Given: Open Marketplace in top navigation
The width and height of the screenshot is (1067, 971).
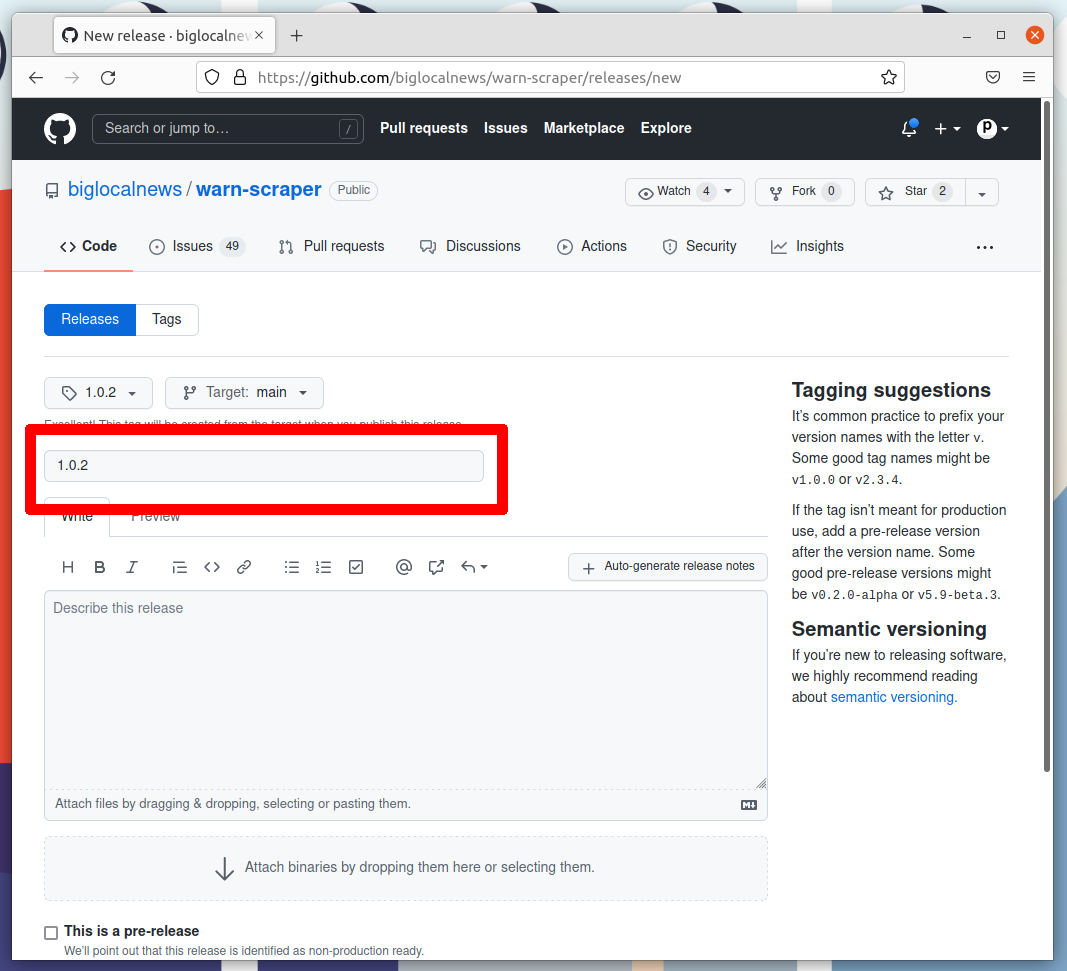Looking at the screenshot, I should click(x=584, y=128).
